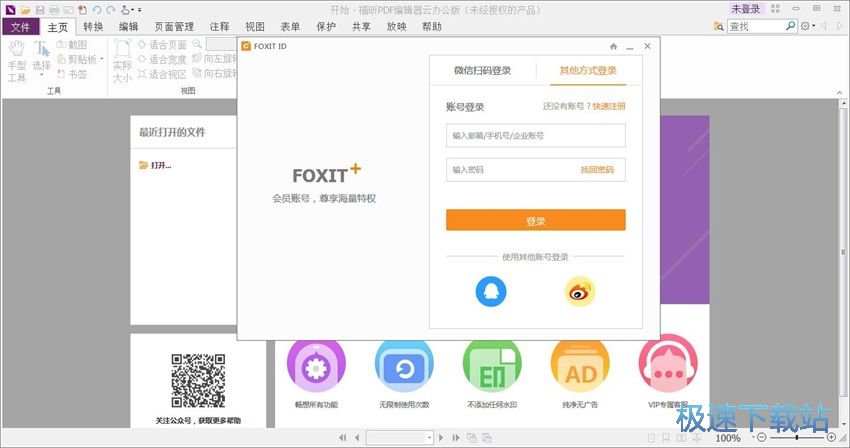Go to next page in status bar
This screenshot has height=448, width=850.
(441, 438)
